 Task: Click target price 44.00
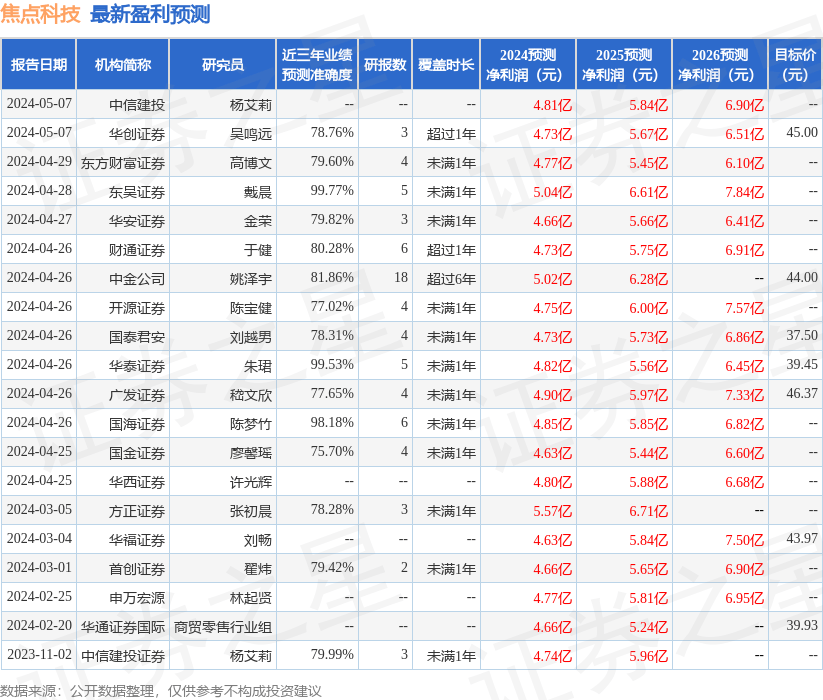pos(802,278)
